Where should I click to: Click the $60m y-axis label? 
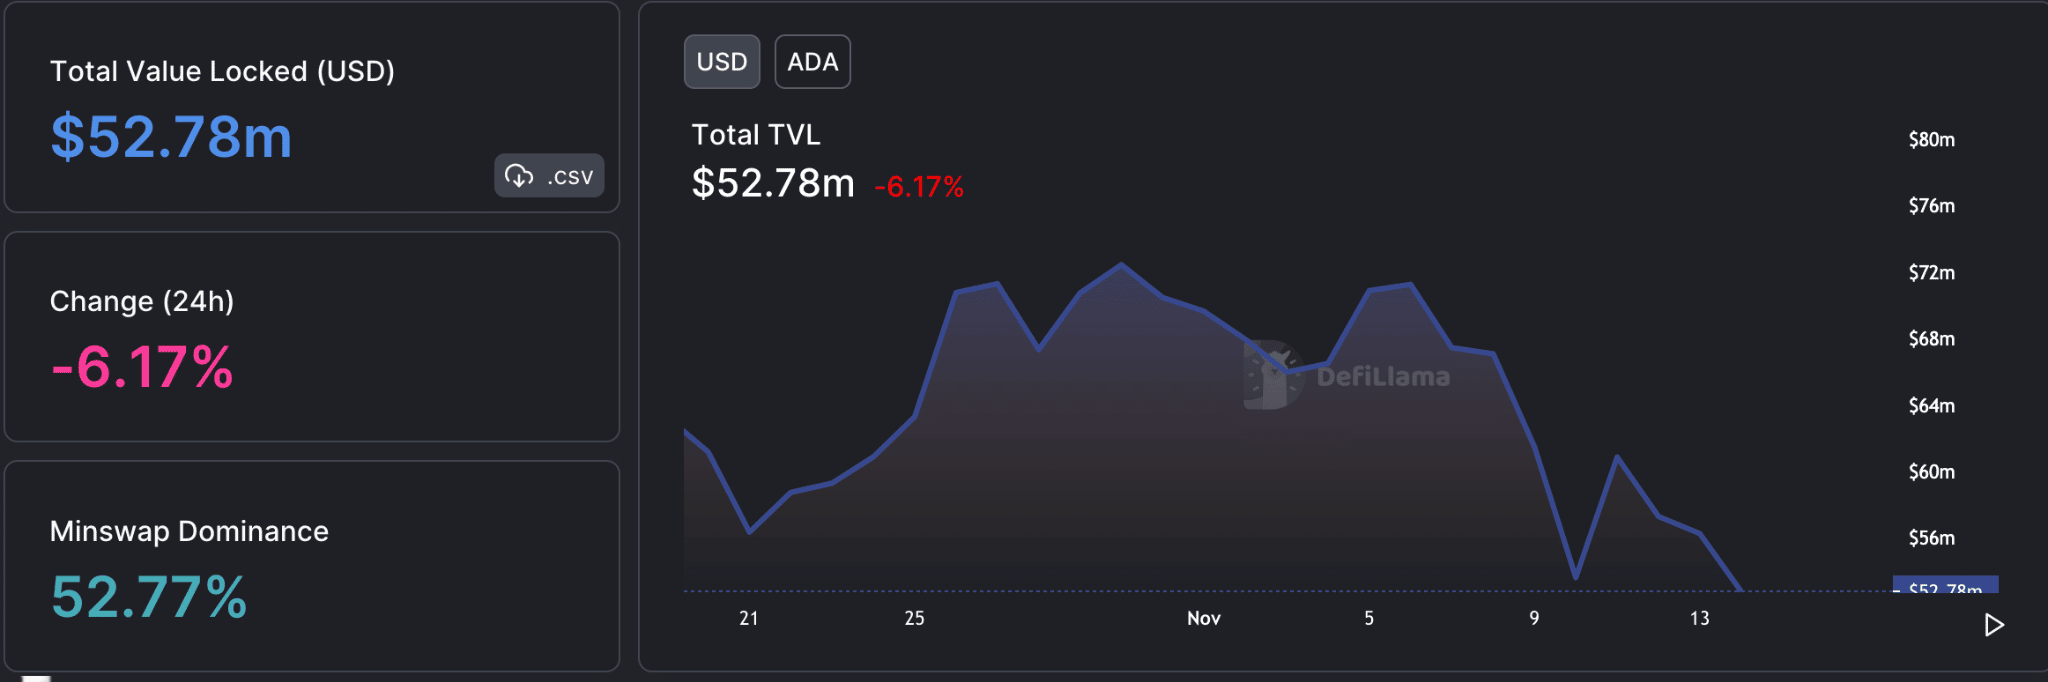1931,472
